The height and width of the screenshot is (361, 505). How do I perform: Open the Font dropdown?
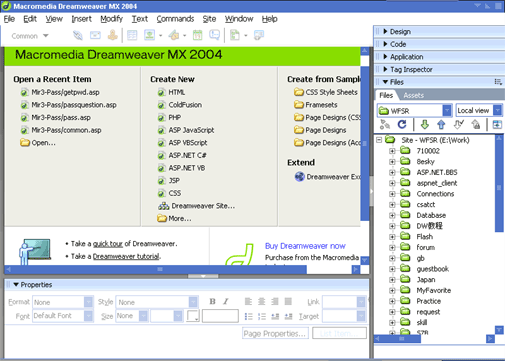88,316
